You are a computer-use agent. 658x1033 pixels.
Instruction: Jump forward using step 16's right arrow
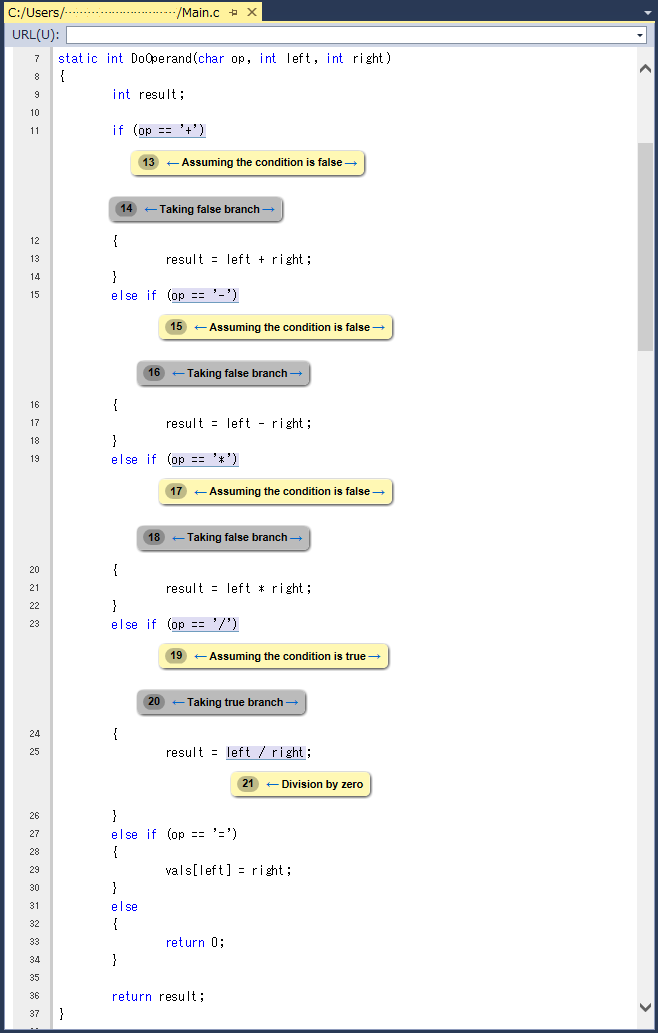pos(295,374)
